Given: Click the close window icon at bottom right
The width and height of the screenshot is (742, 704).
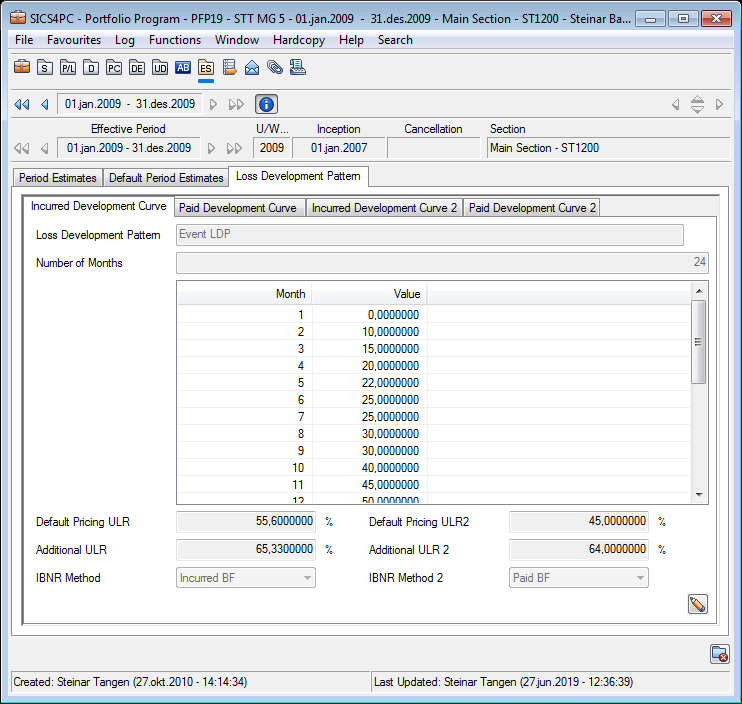Looking at the screenshot, I should pyautogui.click(x=719, y=654).
